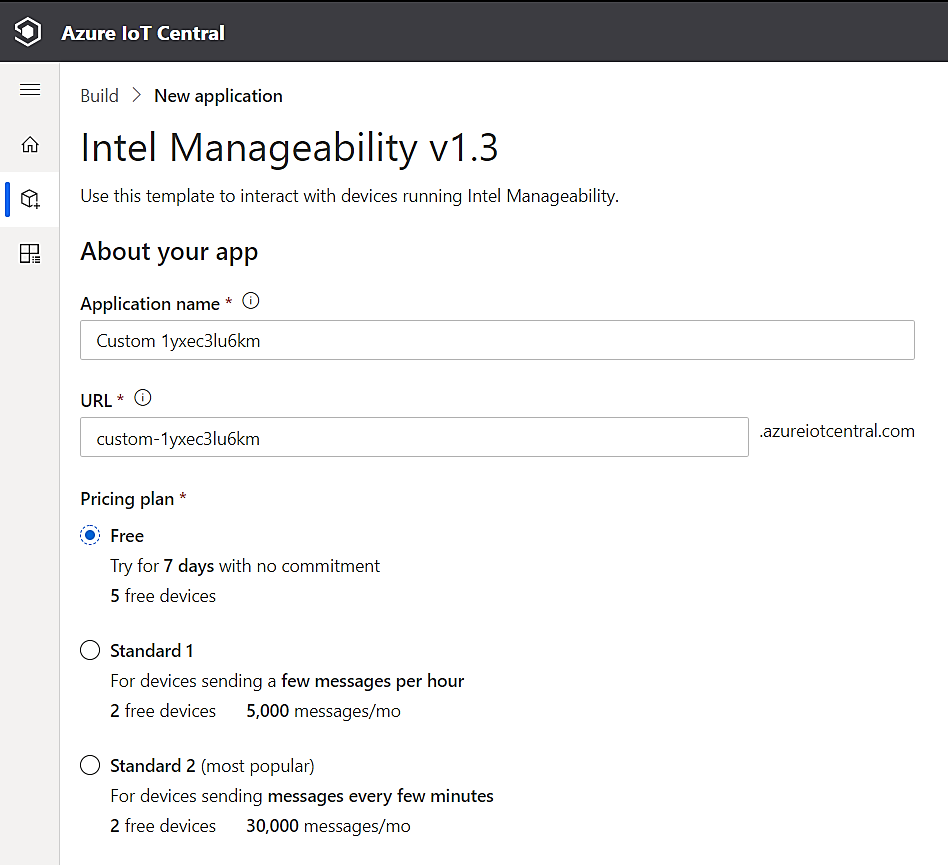This screenshot has width=948, height=865.
Task: Click the Standard 1 label text
Action: click(x=152, y=651)
